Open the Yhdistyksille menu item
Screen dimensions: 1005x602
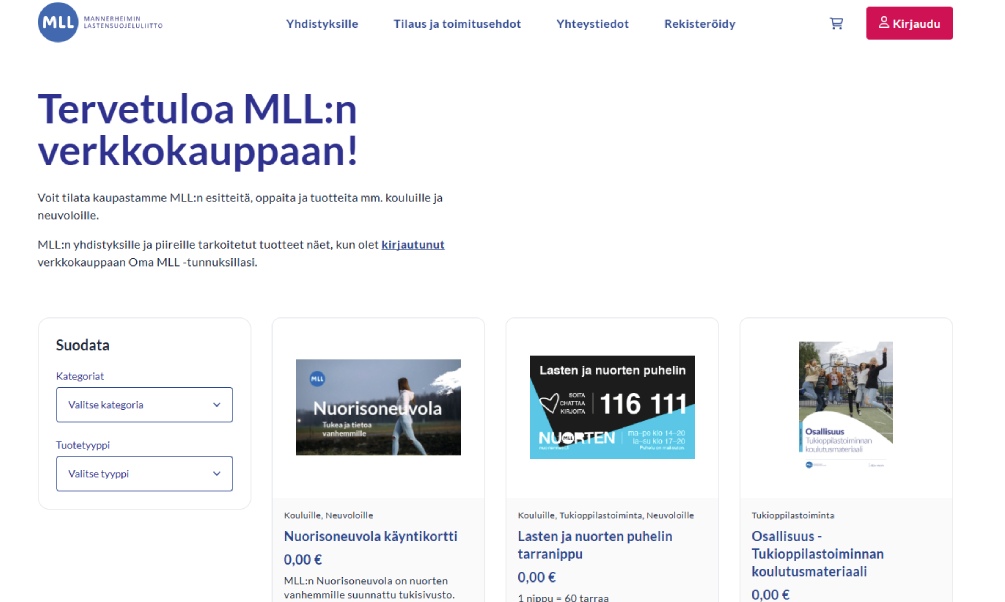[x=322, y=24]
